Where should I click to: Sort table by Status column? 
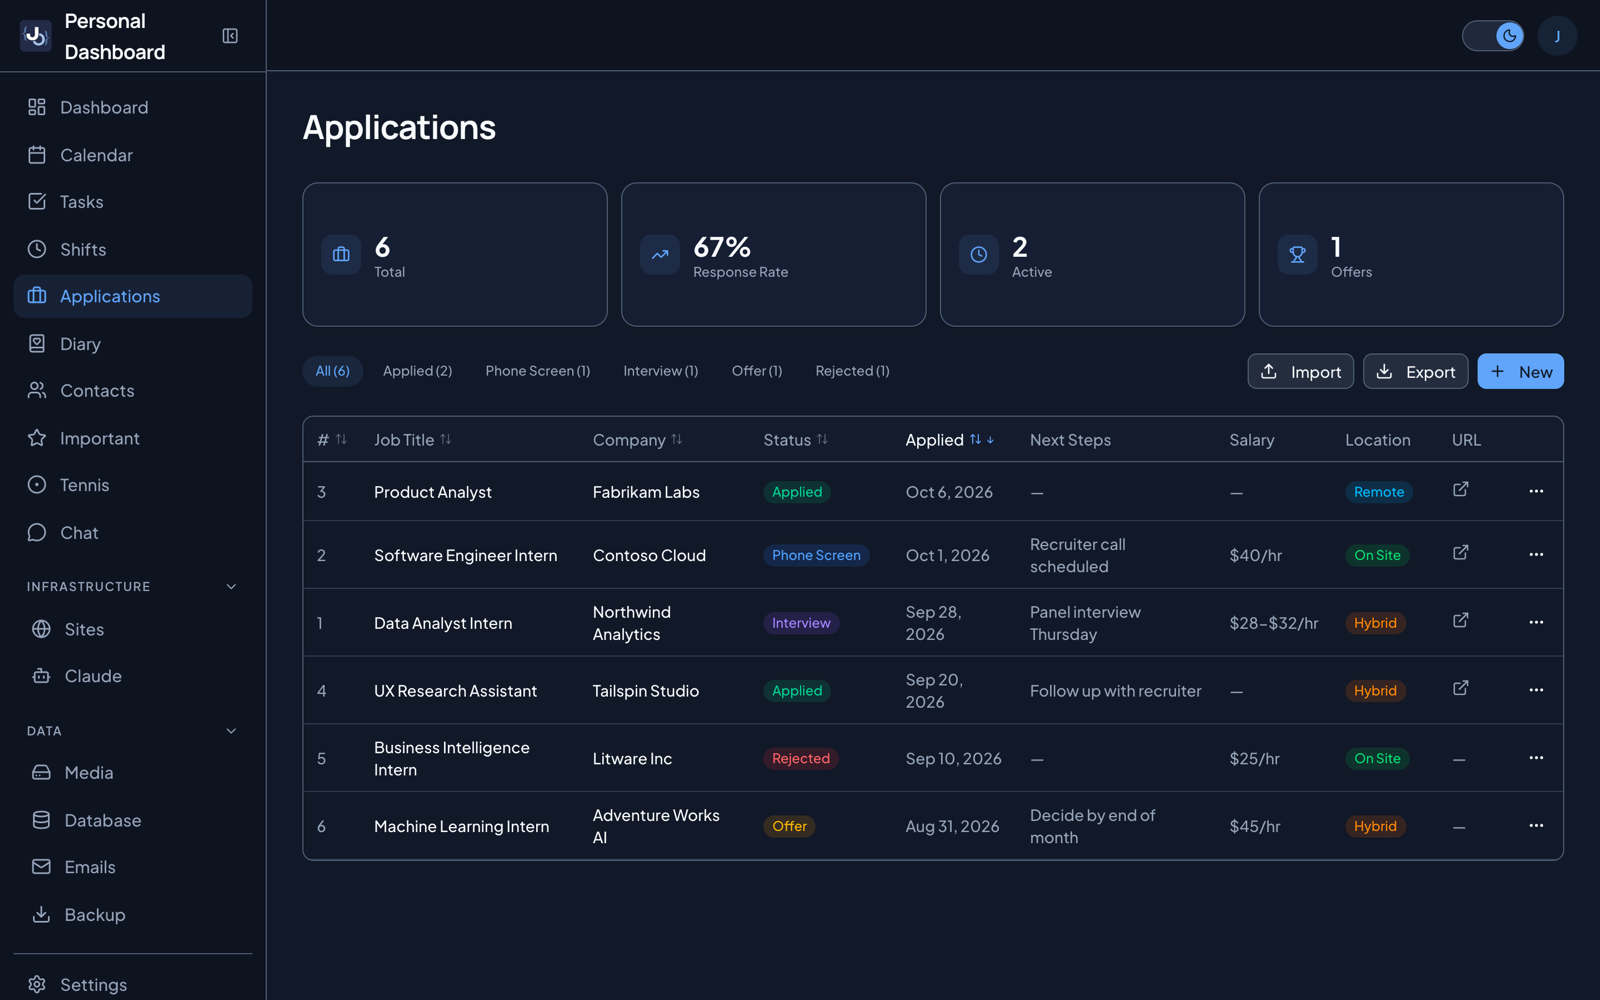click(796, 440)
